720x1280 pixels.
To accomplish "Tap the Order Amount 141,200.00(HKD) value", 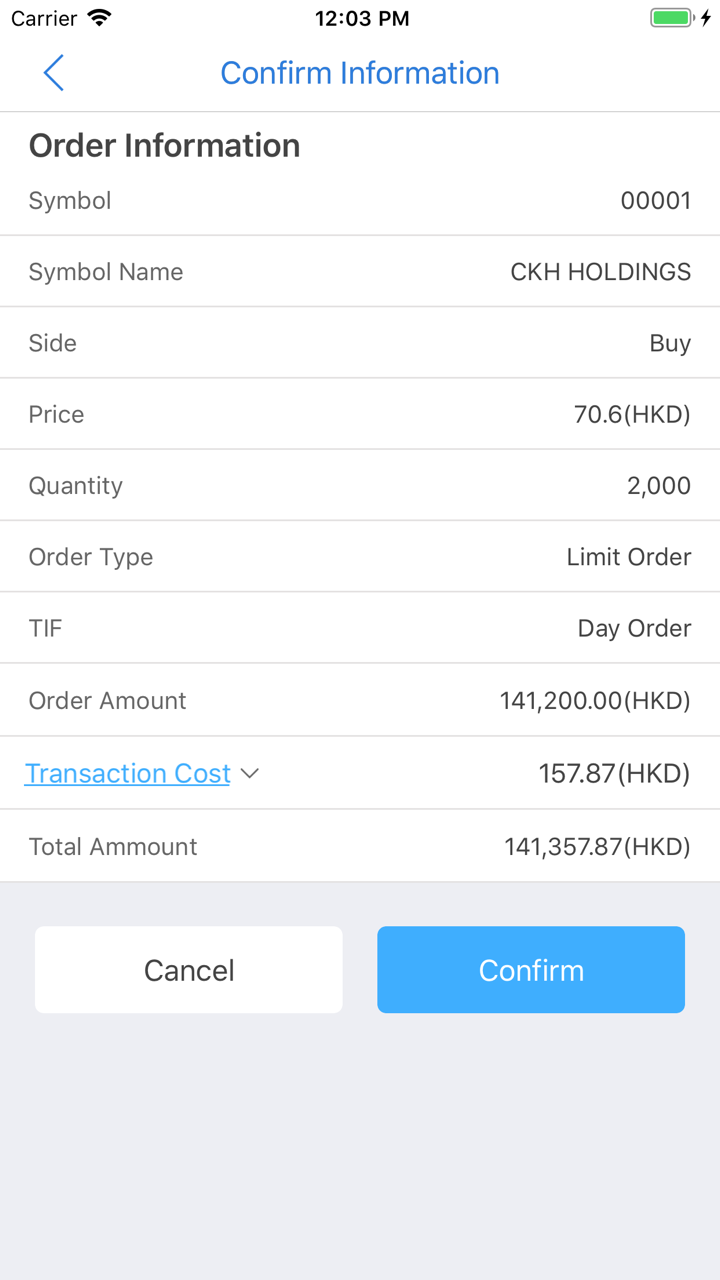I will [x=595, y=700].
